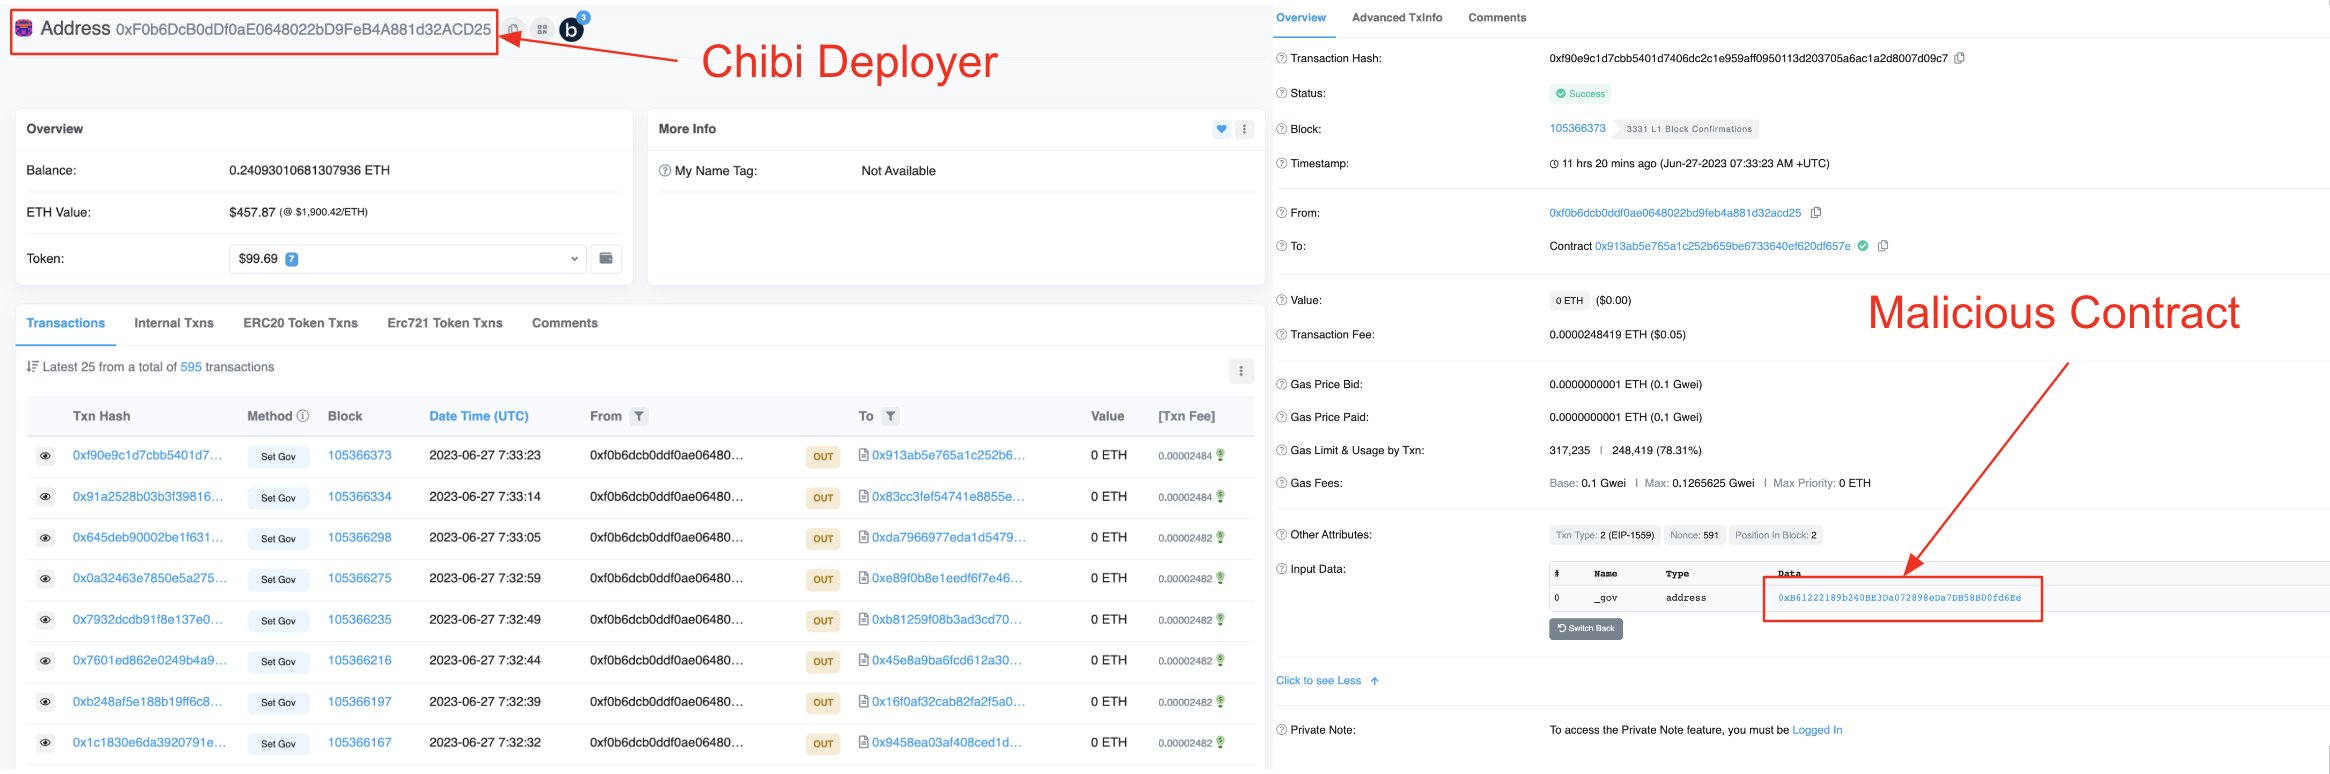The width and height of the screenshot is (2330, 774).
Task: Switch to the Internal Txns tab
Action: tap(174, 323)
